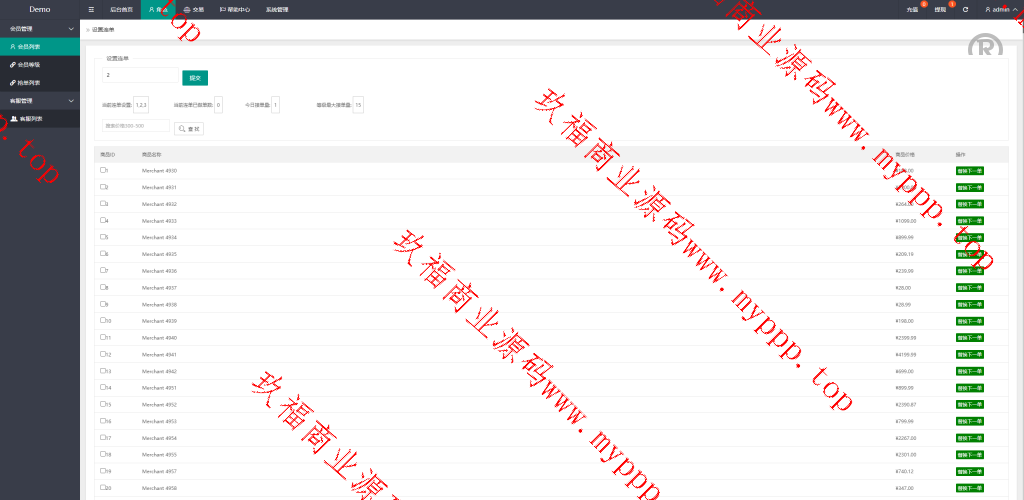The width and height of the screenshot is (1024, 500).
Task: Tick the checkbox for Merchant 4934
Action: point(103,237)
